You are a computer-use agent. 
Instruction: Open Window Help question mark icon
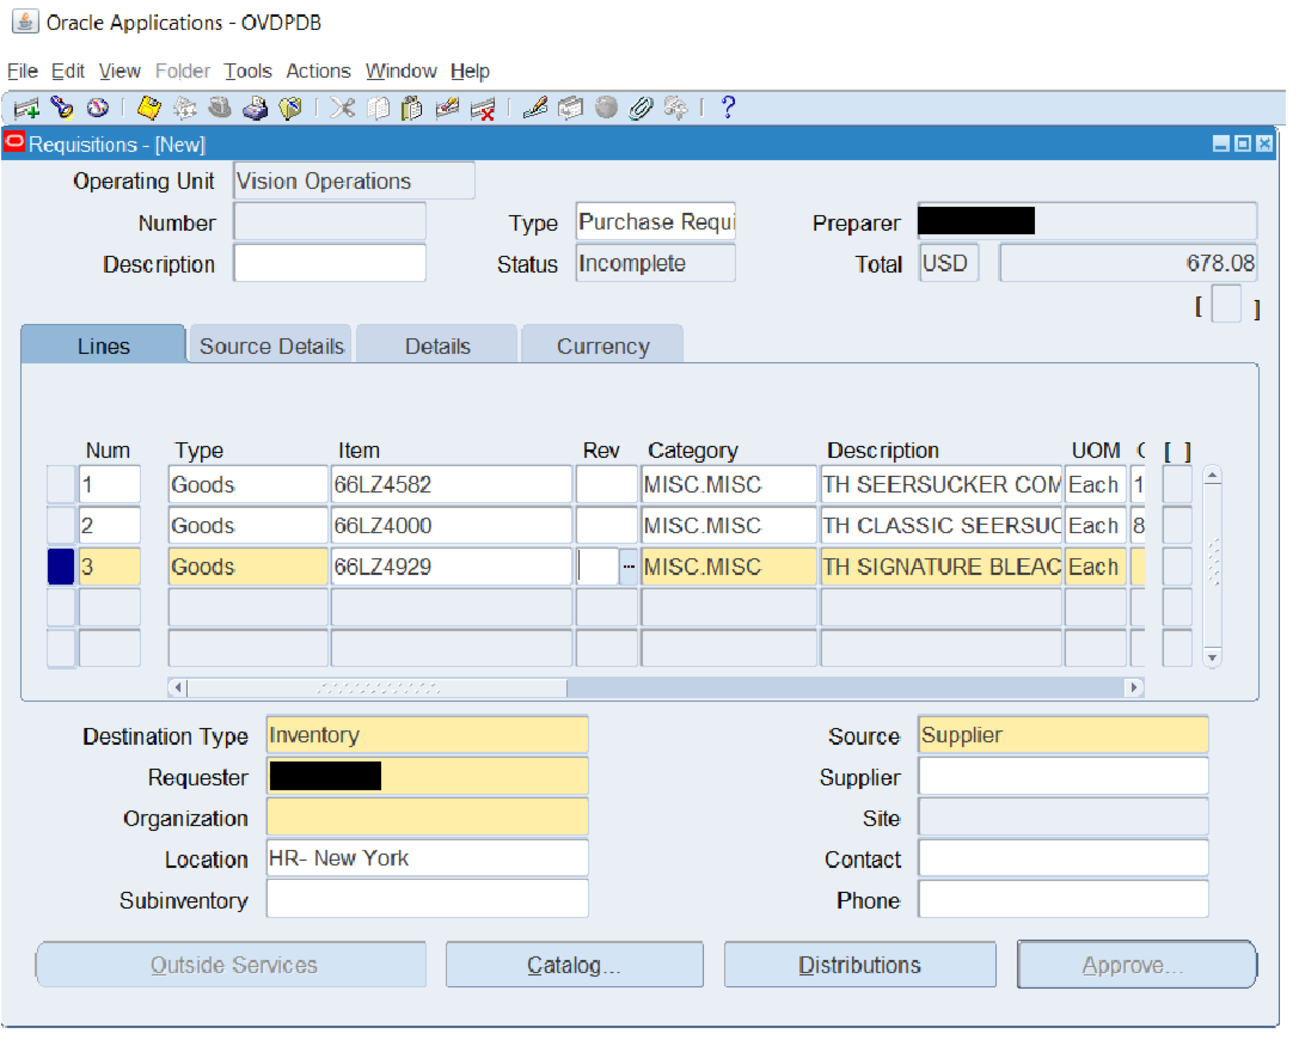click(728, 108)
